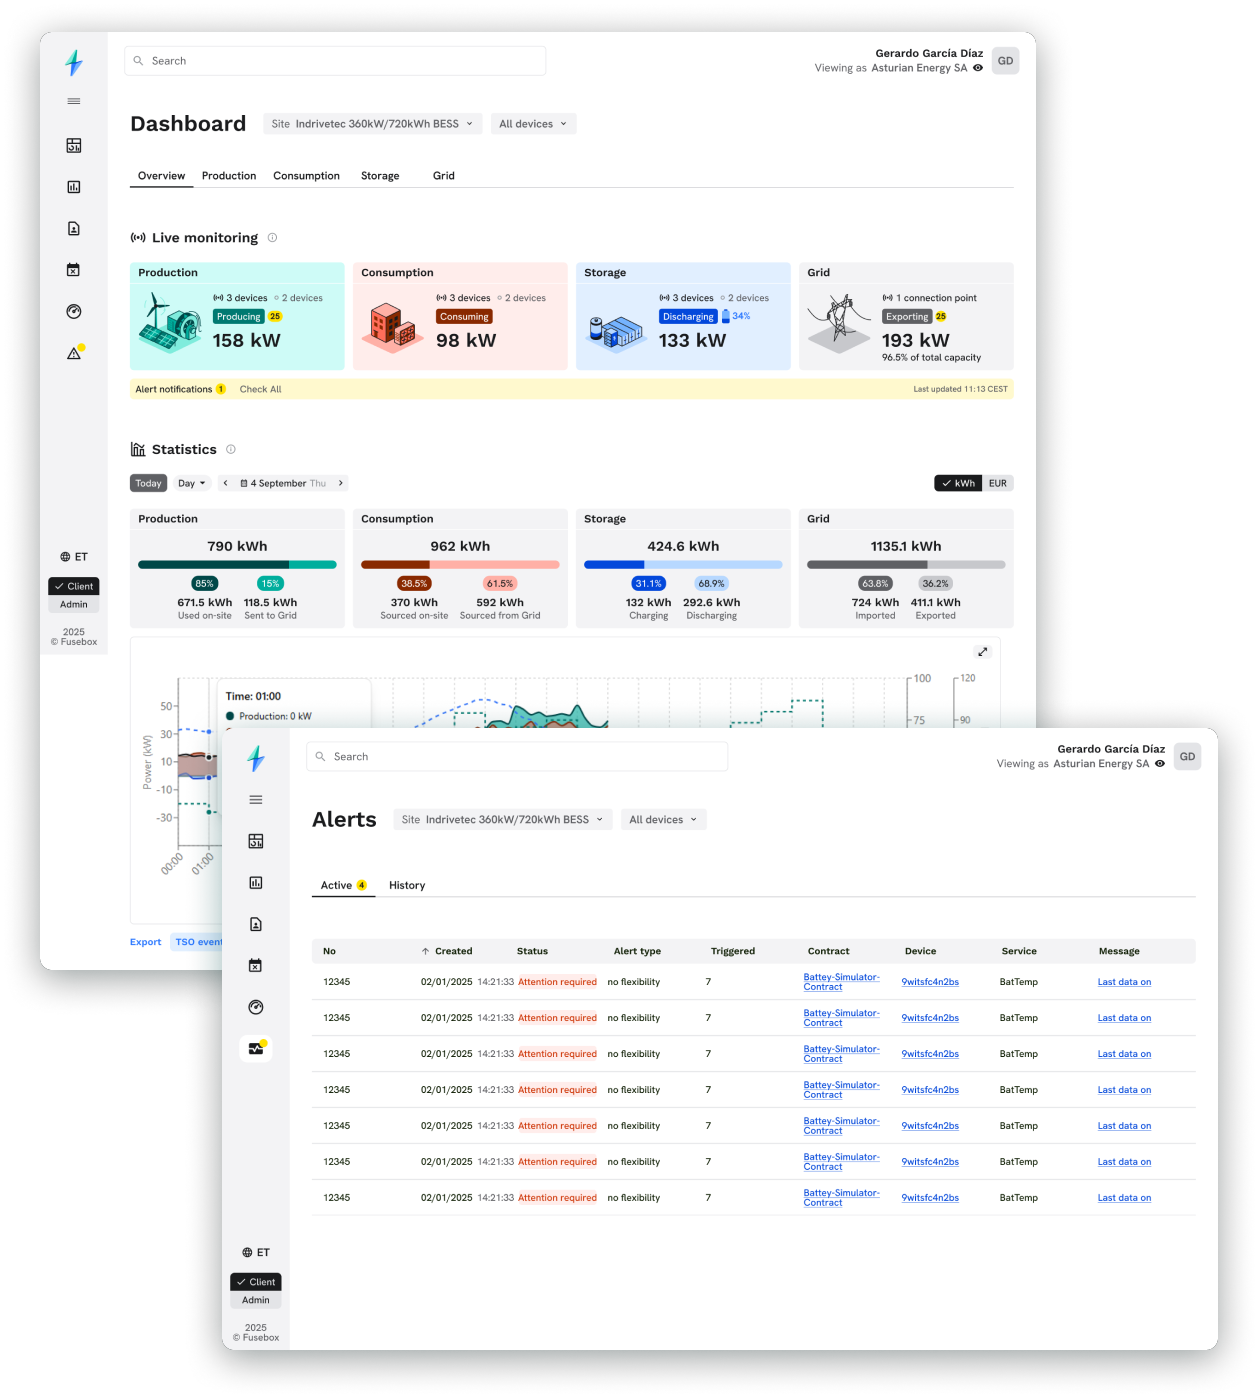Click Check All in the alert notifications bar
Viewport: 1258px width, 1398px height.
click(260, 390)
